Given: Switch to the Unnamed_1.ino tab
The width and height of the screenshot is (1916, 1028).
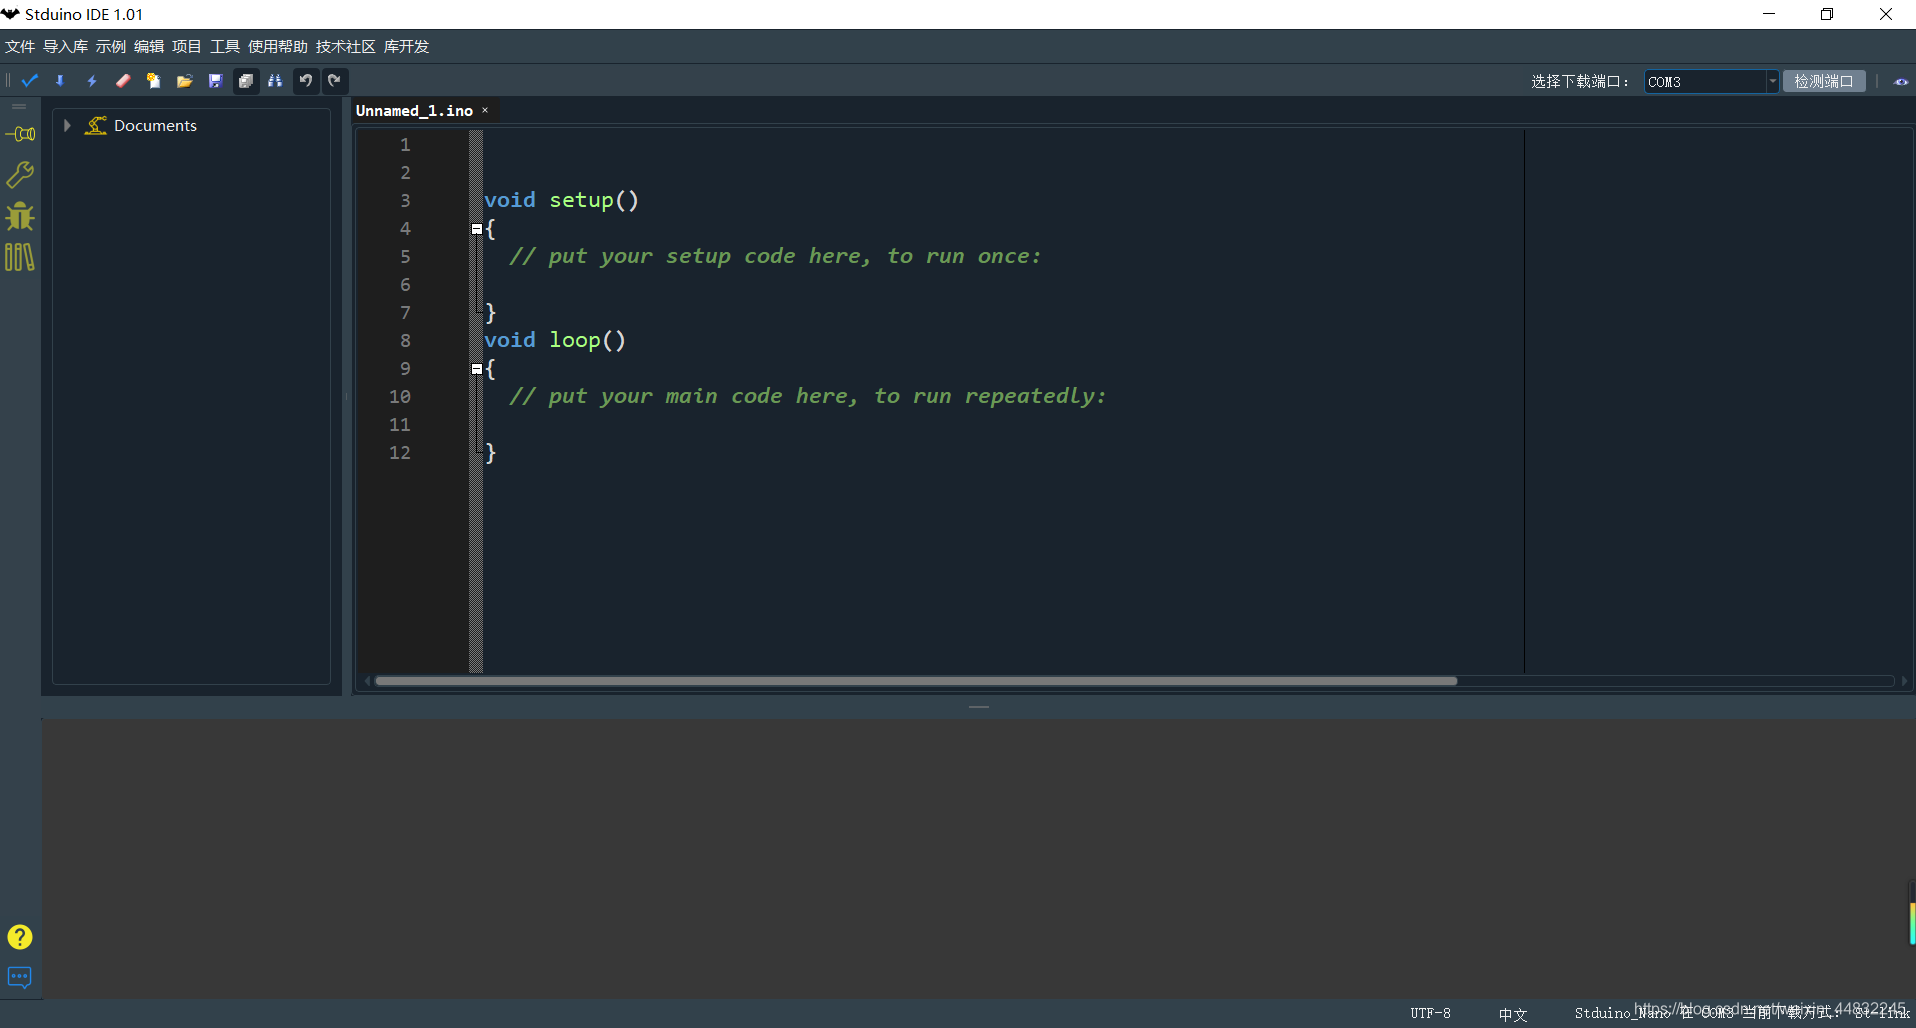Looking at the screenshot, I should tap(414, 111).
